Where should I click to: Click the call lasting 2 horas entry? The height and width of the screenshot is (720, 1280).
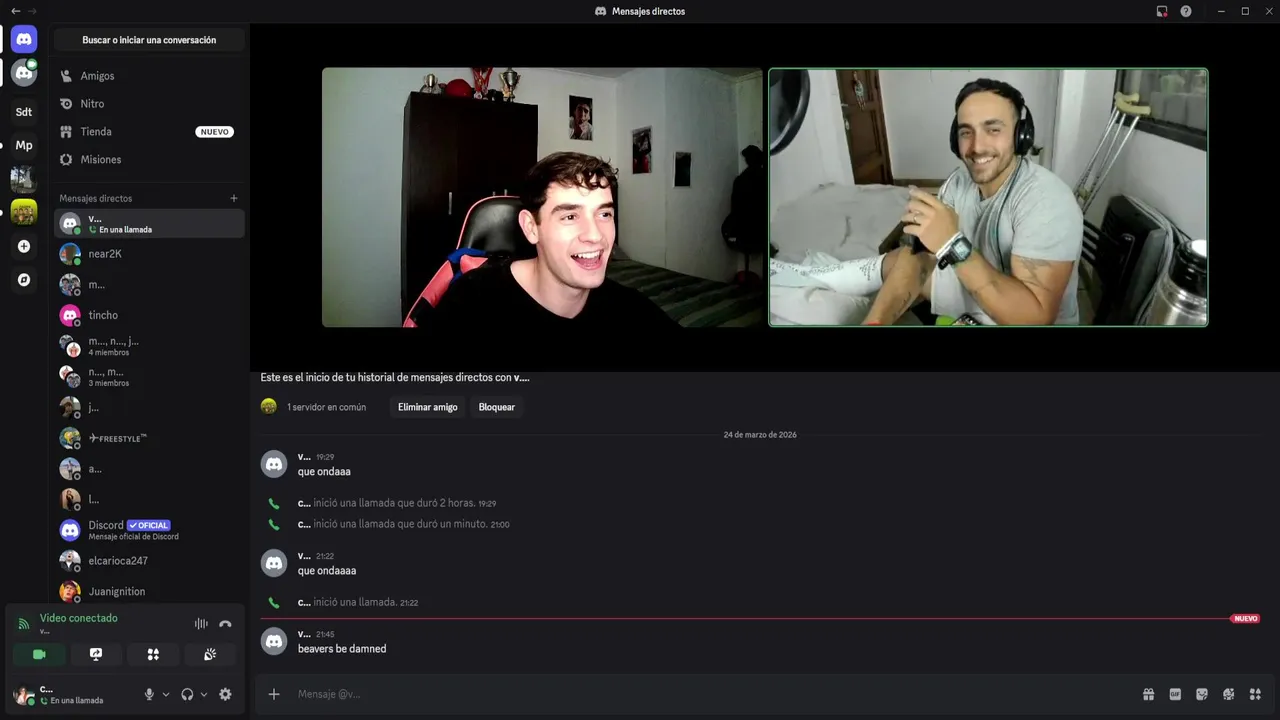pos(397,503)
